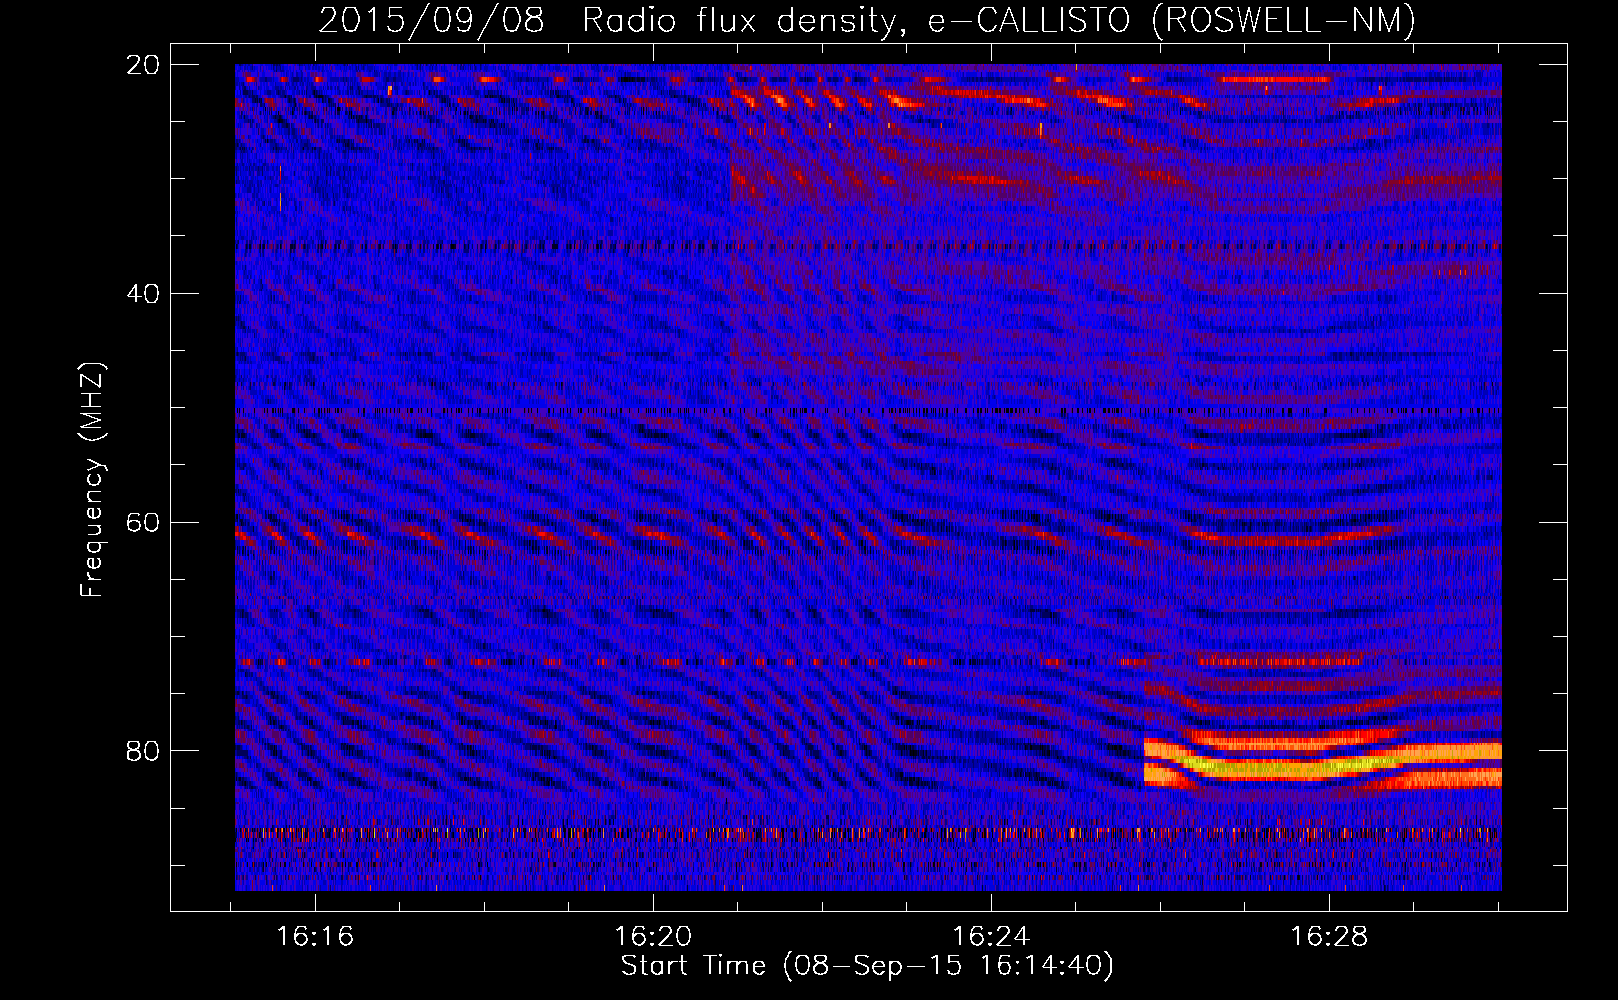Click the 80 MHz frequency tick label
This screenshot has width=1618, height=1000.
(x=143, y=751)
